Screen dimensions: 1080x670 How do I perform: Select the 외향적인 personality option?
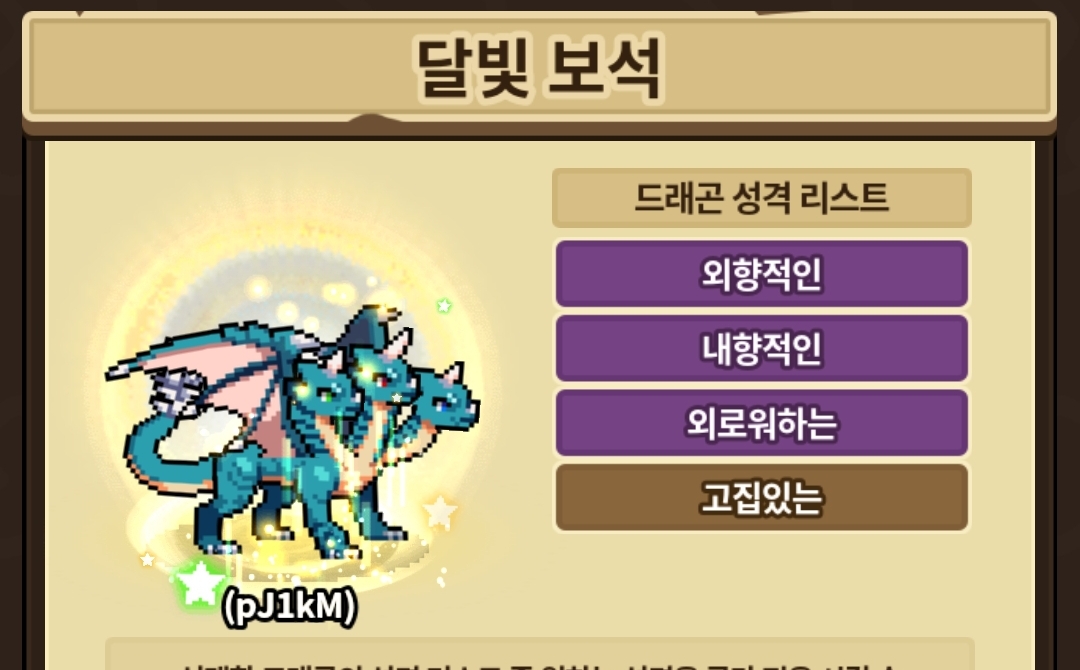tap(762, 273)
